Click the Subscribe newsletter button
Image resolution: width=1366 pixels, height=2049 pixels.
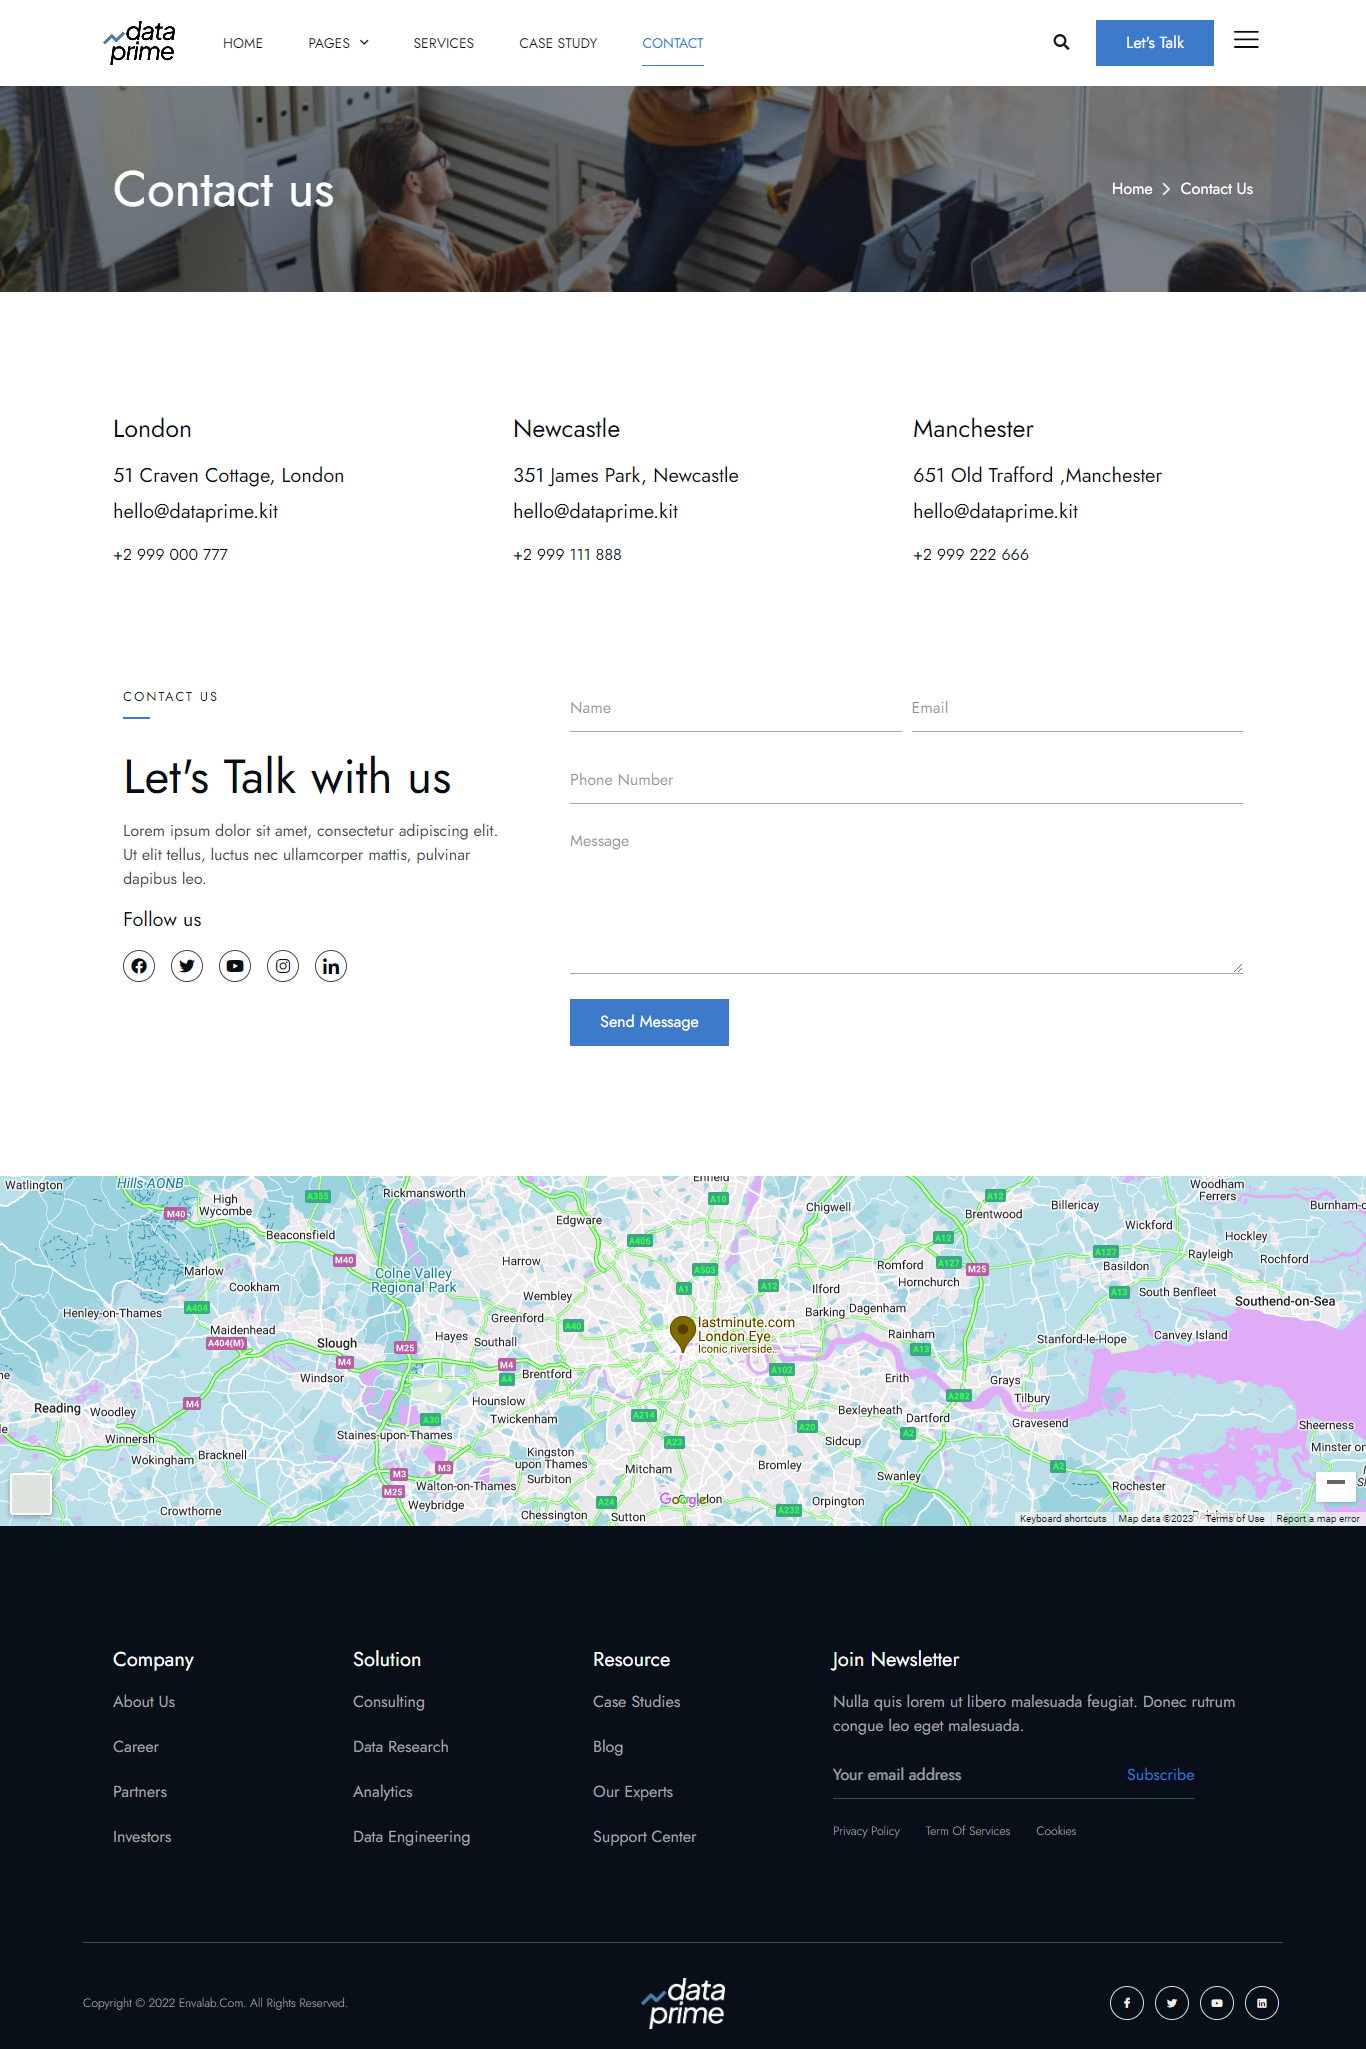(x=1160, y=1775)
